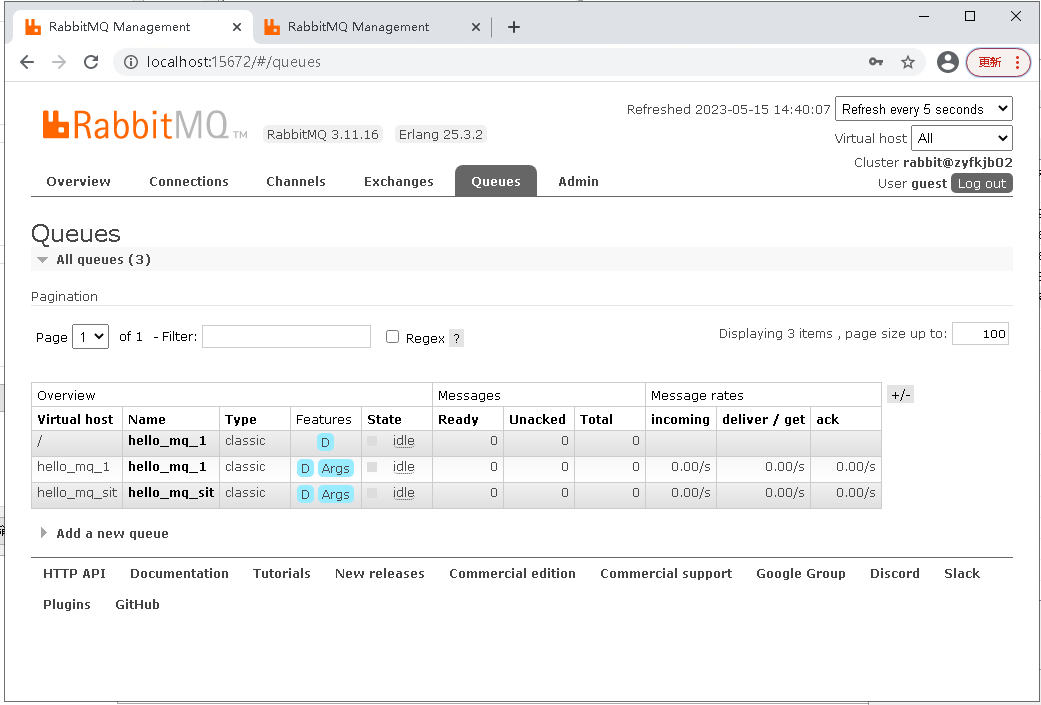This screenshot has width=1041, height=705.
Task: View site information icon in address bar
Action: click(131, 62)
